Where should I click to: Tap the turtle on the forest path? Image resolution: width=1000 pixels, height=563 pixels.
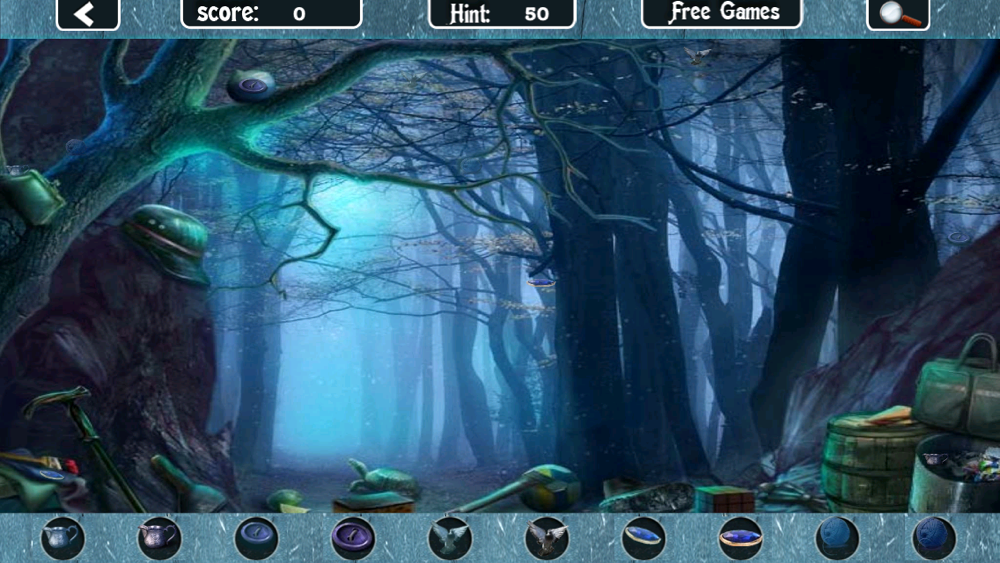pos(383,478)
